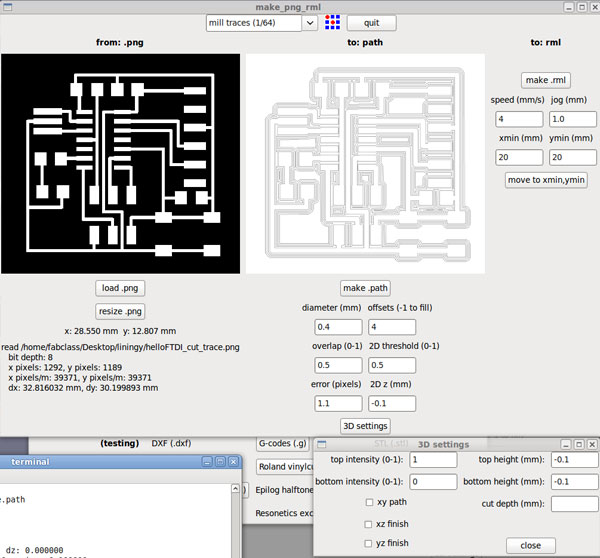Open the mill traces (1/64) dropdown arrow
Image resolution: width=600 pixels, height=558 pixels.
pyautogui.click(x=310, y=23)
